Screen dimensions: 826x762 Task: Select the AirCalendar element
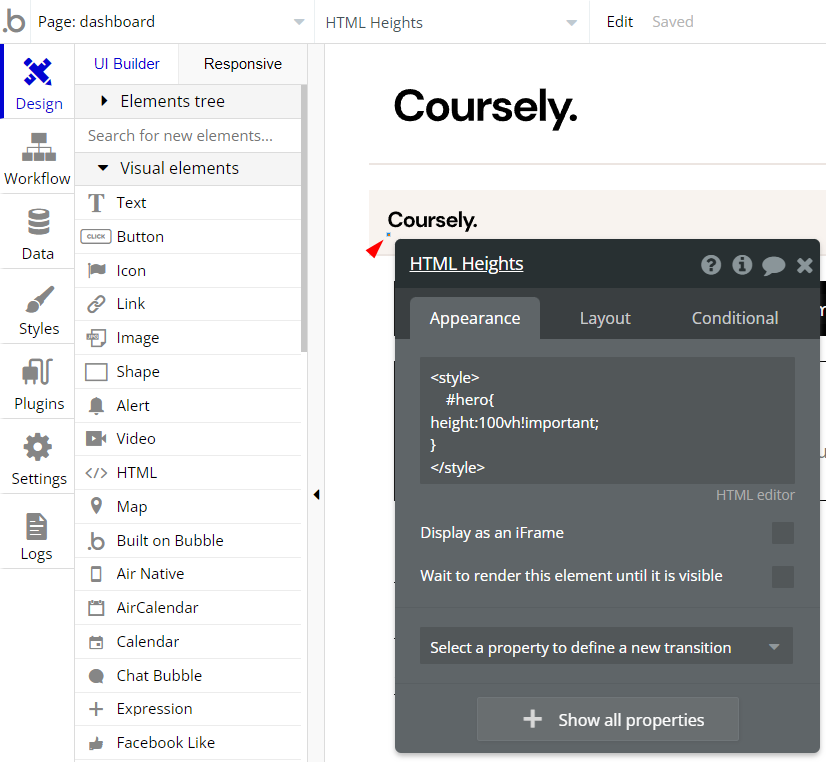pos(188,608)
